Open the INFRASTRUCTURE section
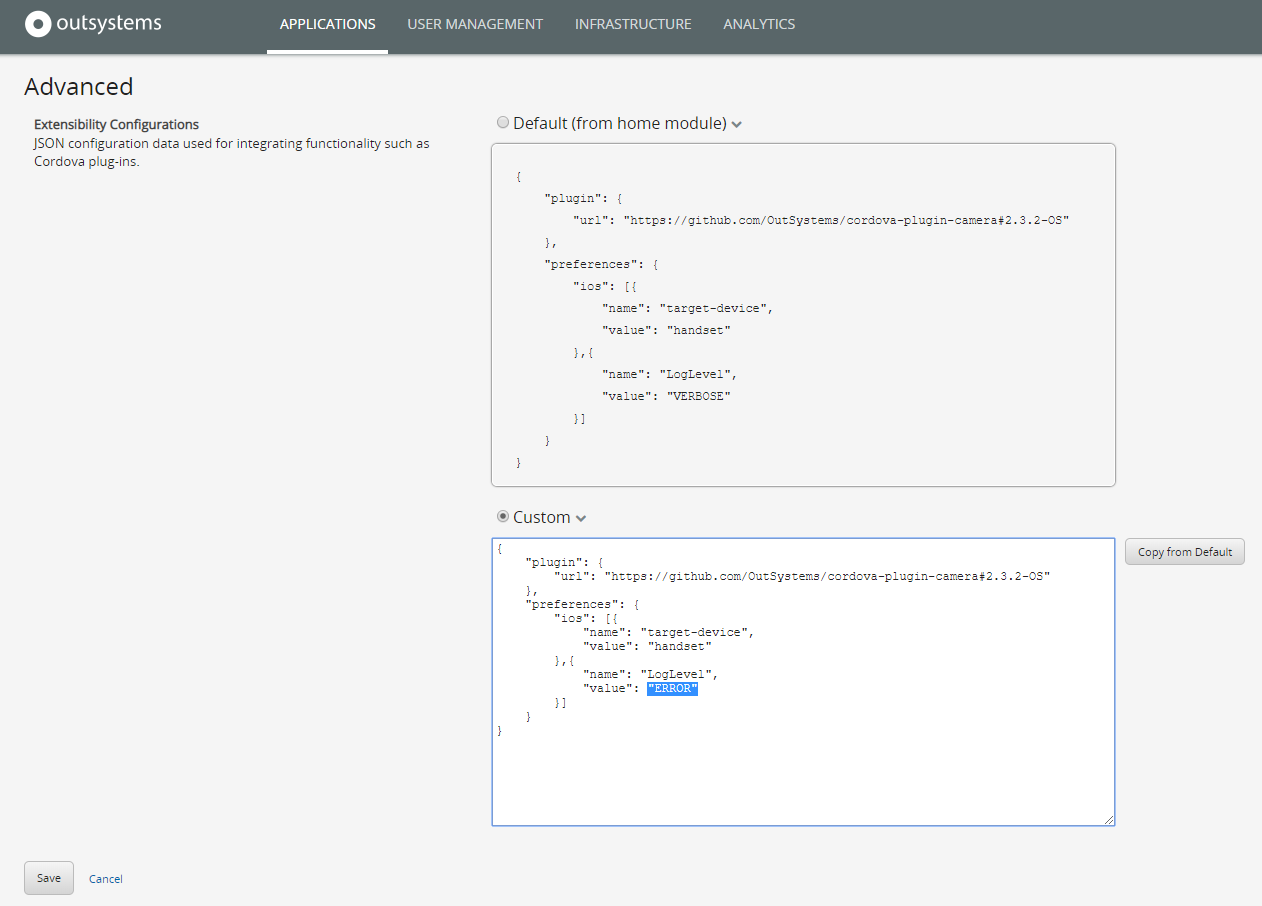 [x=632, y=24]
